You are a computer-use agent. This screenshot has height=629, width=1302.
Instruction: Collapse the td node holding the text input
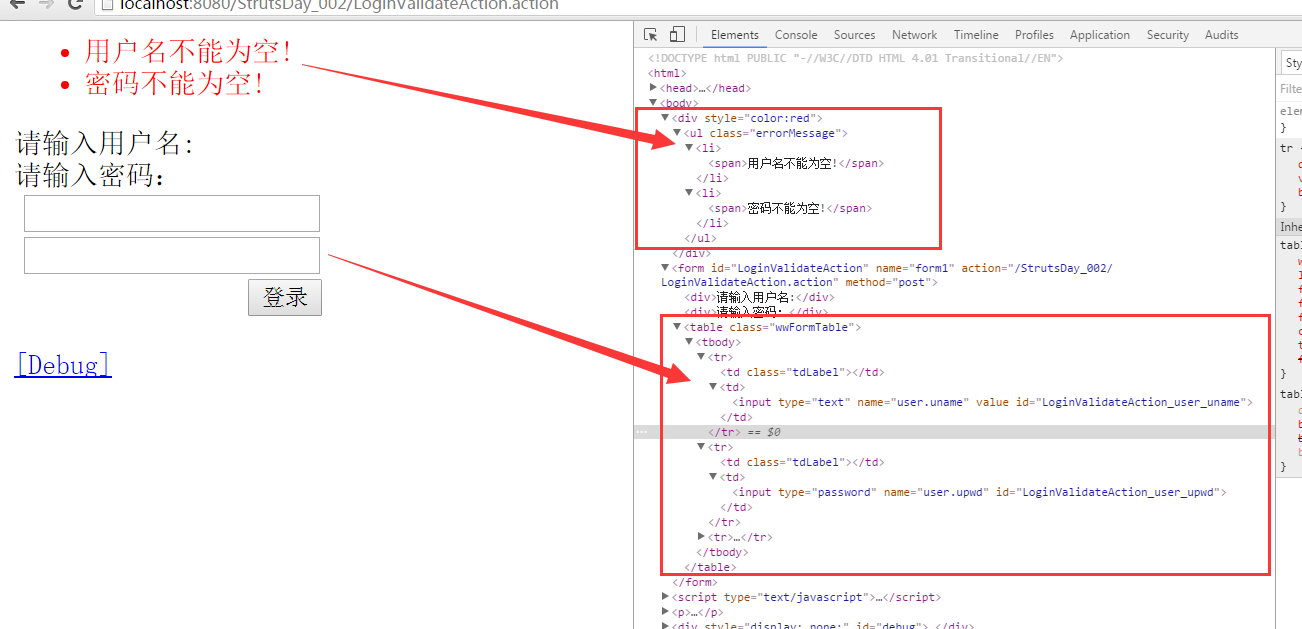pos(713,387)
